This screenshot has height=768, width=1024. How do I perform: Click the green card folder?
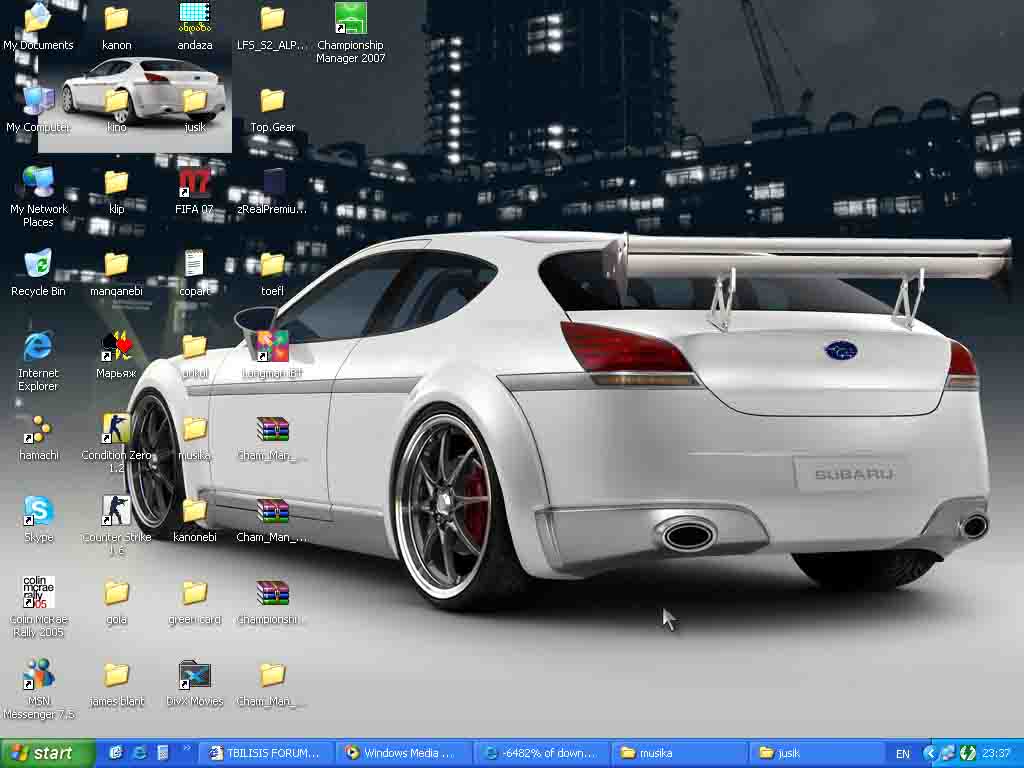tap(194, 594)
